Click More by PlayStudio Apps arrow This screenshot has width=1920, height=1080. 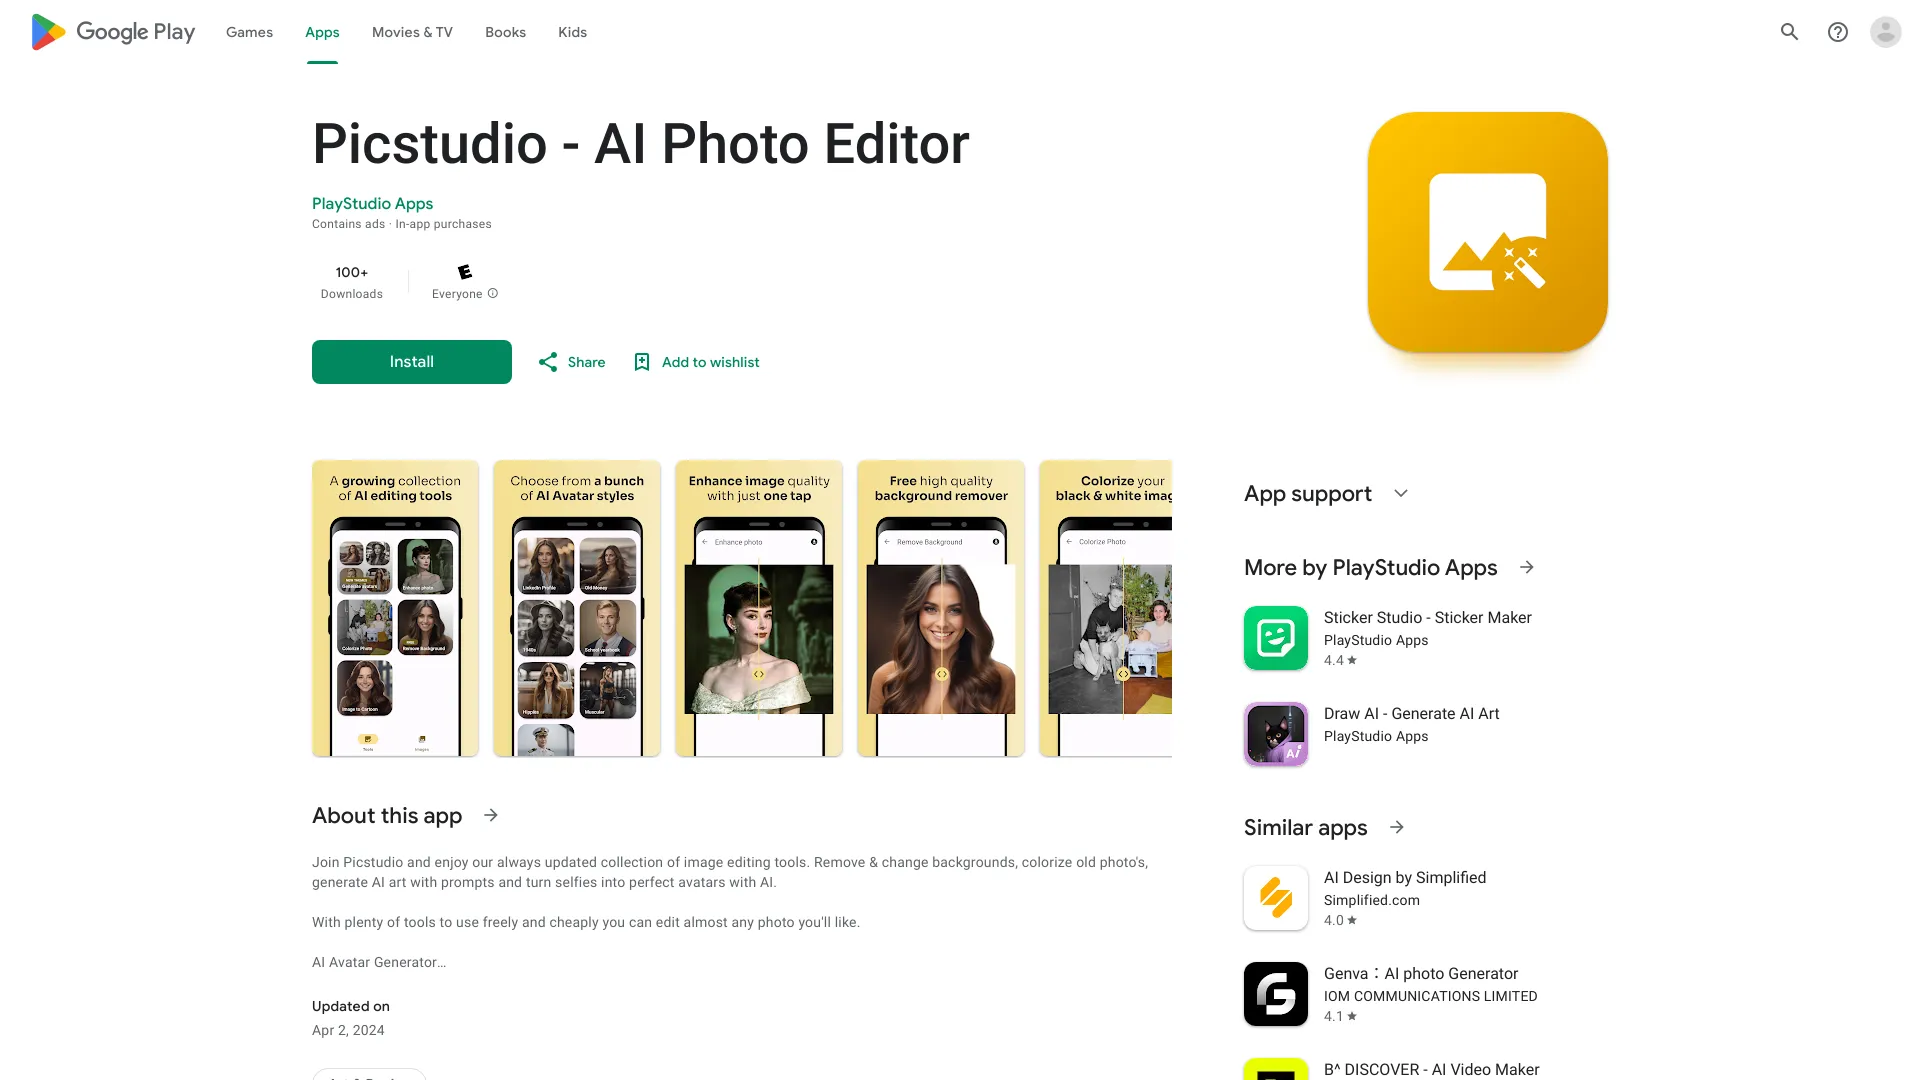[x=1527, y=567]
